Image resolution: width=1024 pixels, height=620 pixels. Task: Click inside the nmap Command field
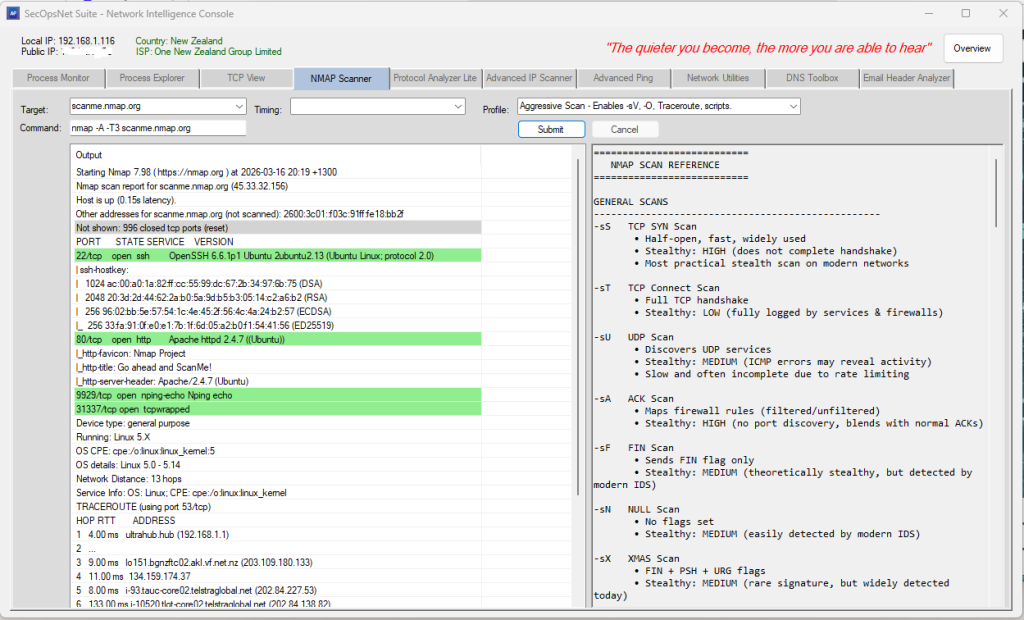[157, 128]
